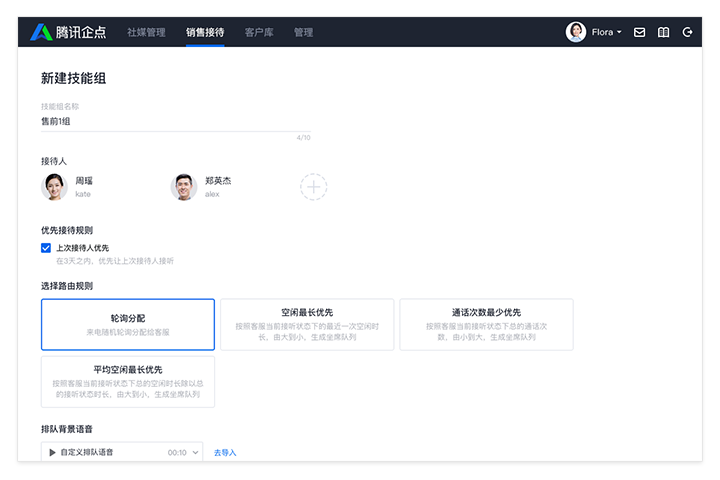The image size is (720, 480).
Task: Click the logout icon
Action: pyautogui.click(x=687, y=32)
